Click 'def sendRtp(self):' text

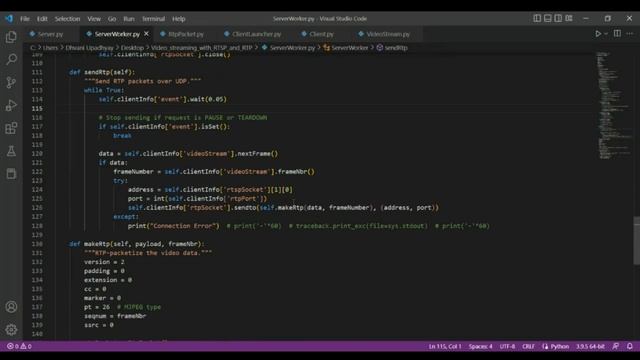102,72
